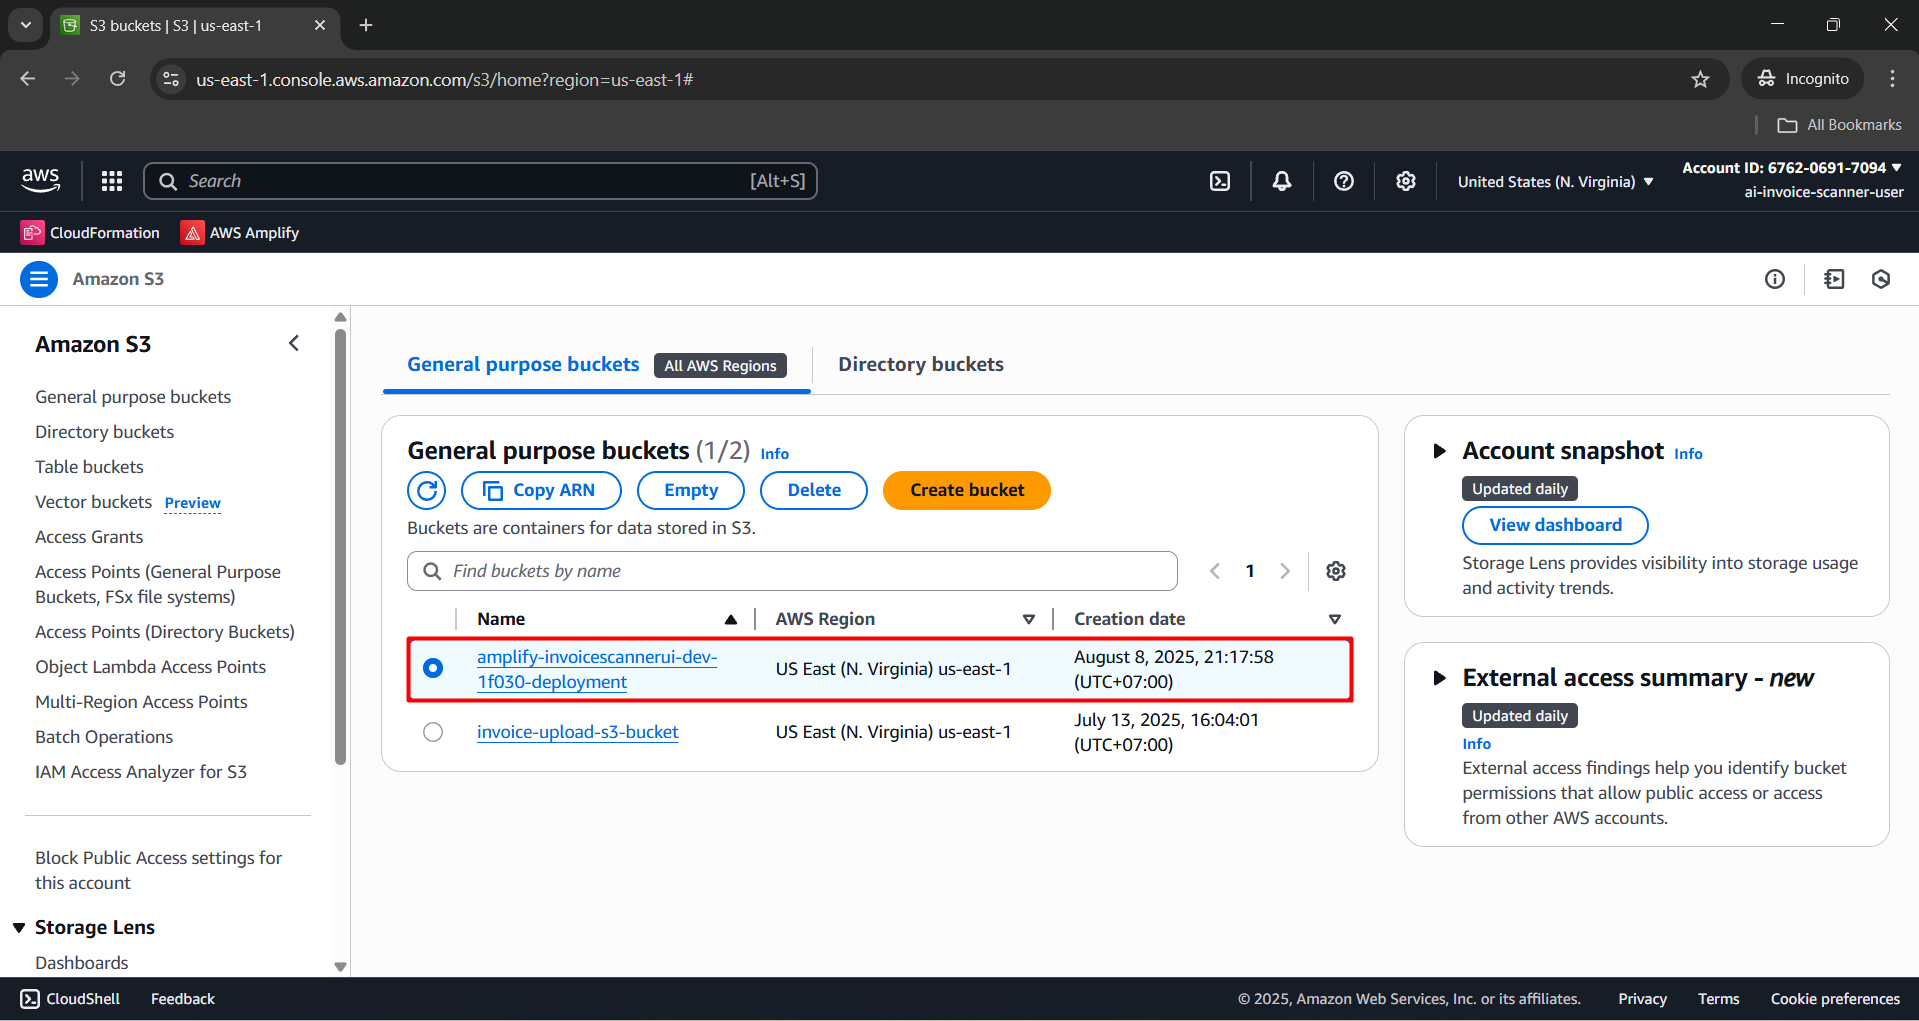Open the United States (N. Virginia) region dropdown
This screenshot has height=1021, width=1919.
(1555, 182)
